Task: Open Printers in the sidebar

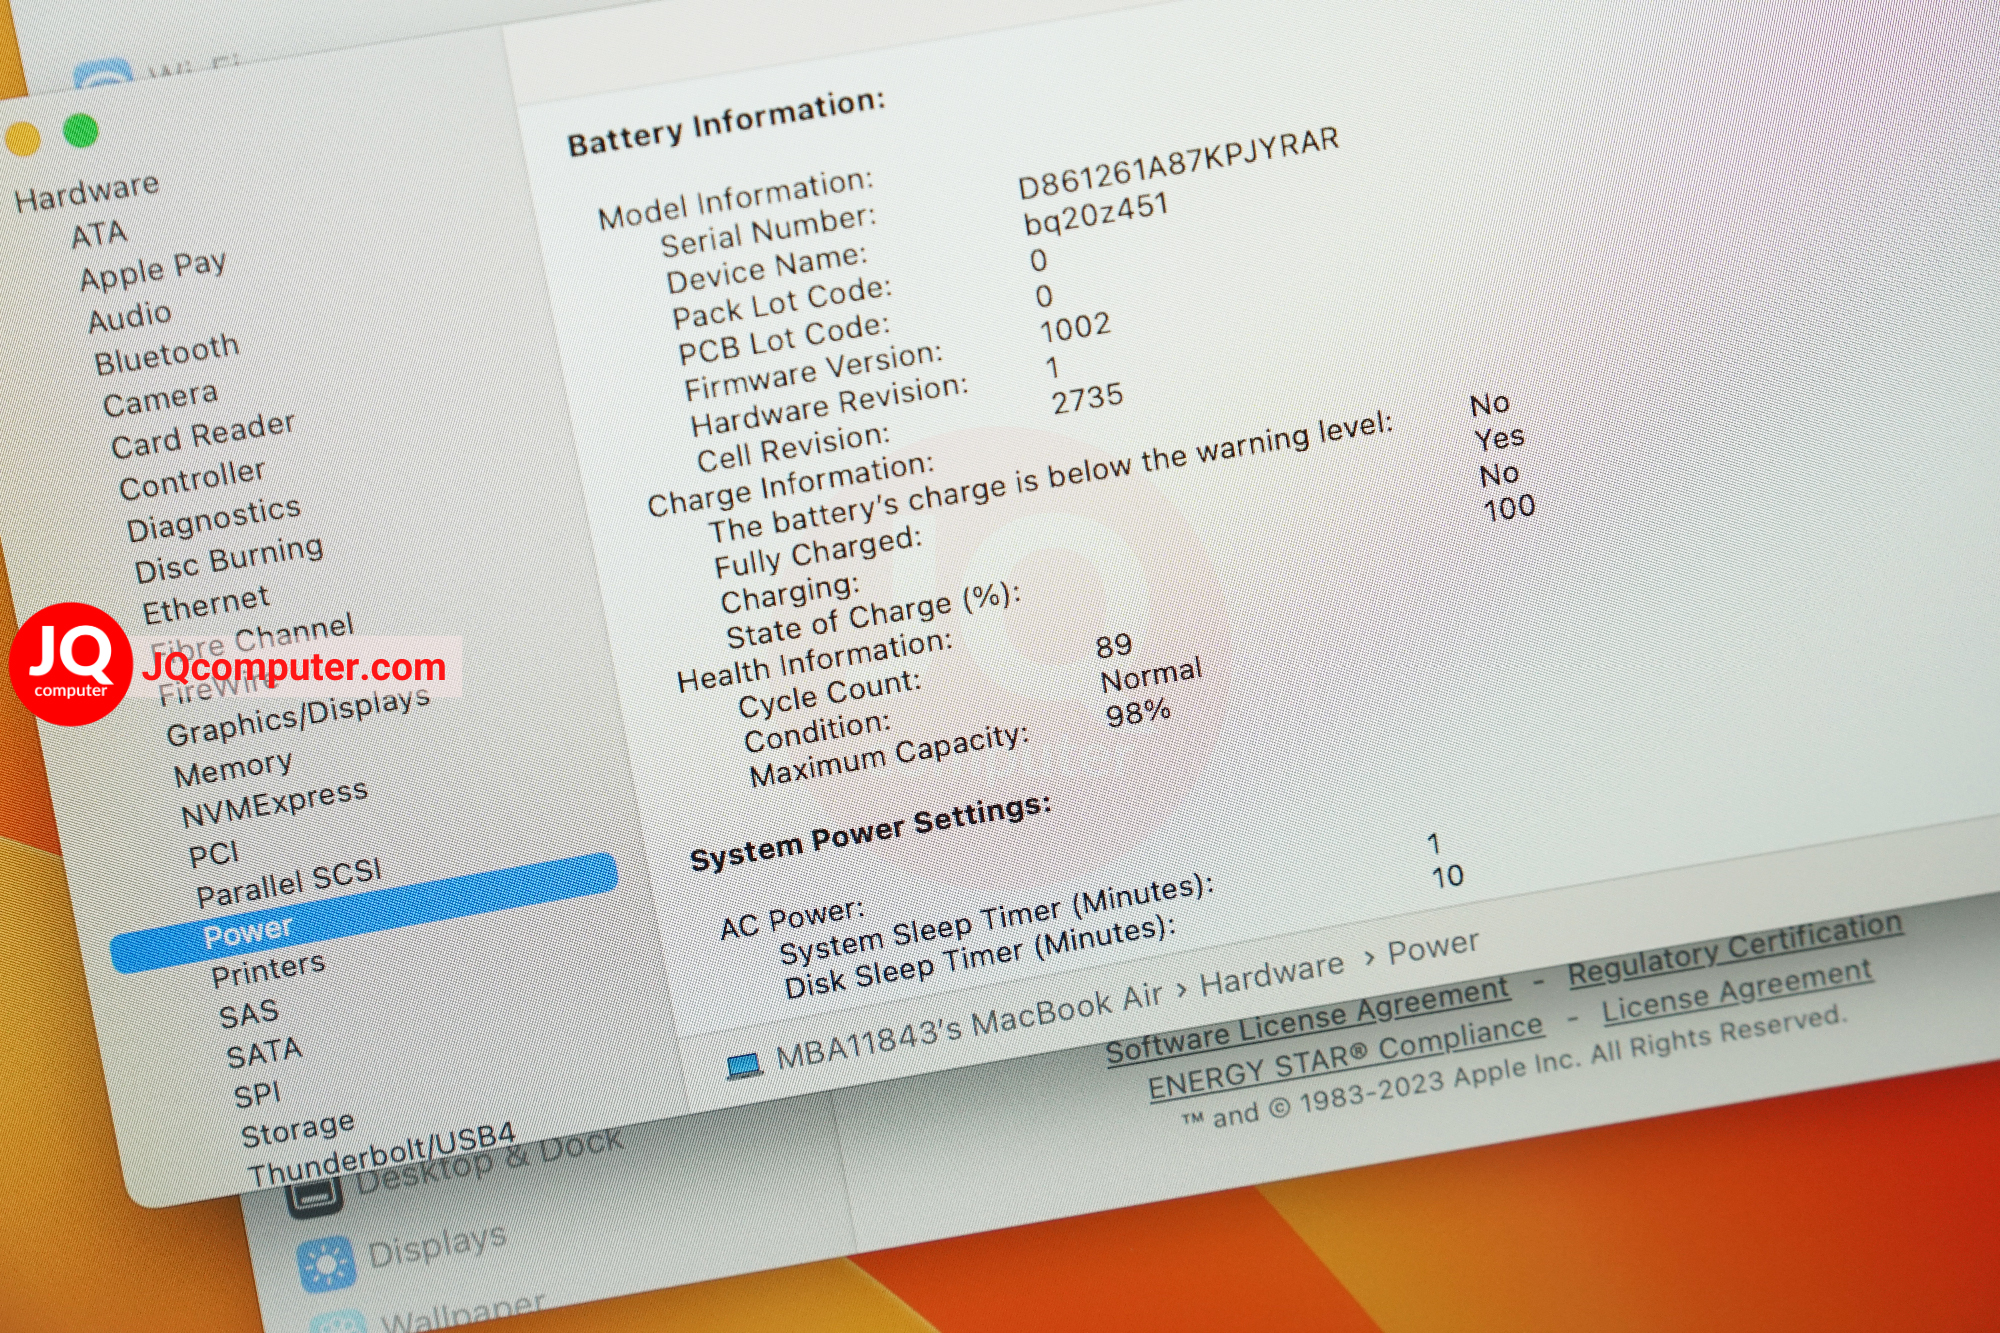Action: (268, 970)
